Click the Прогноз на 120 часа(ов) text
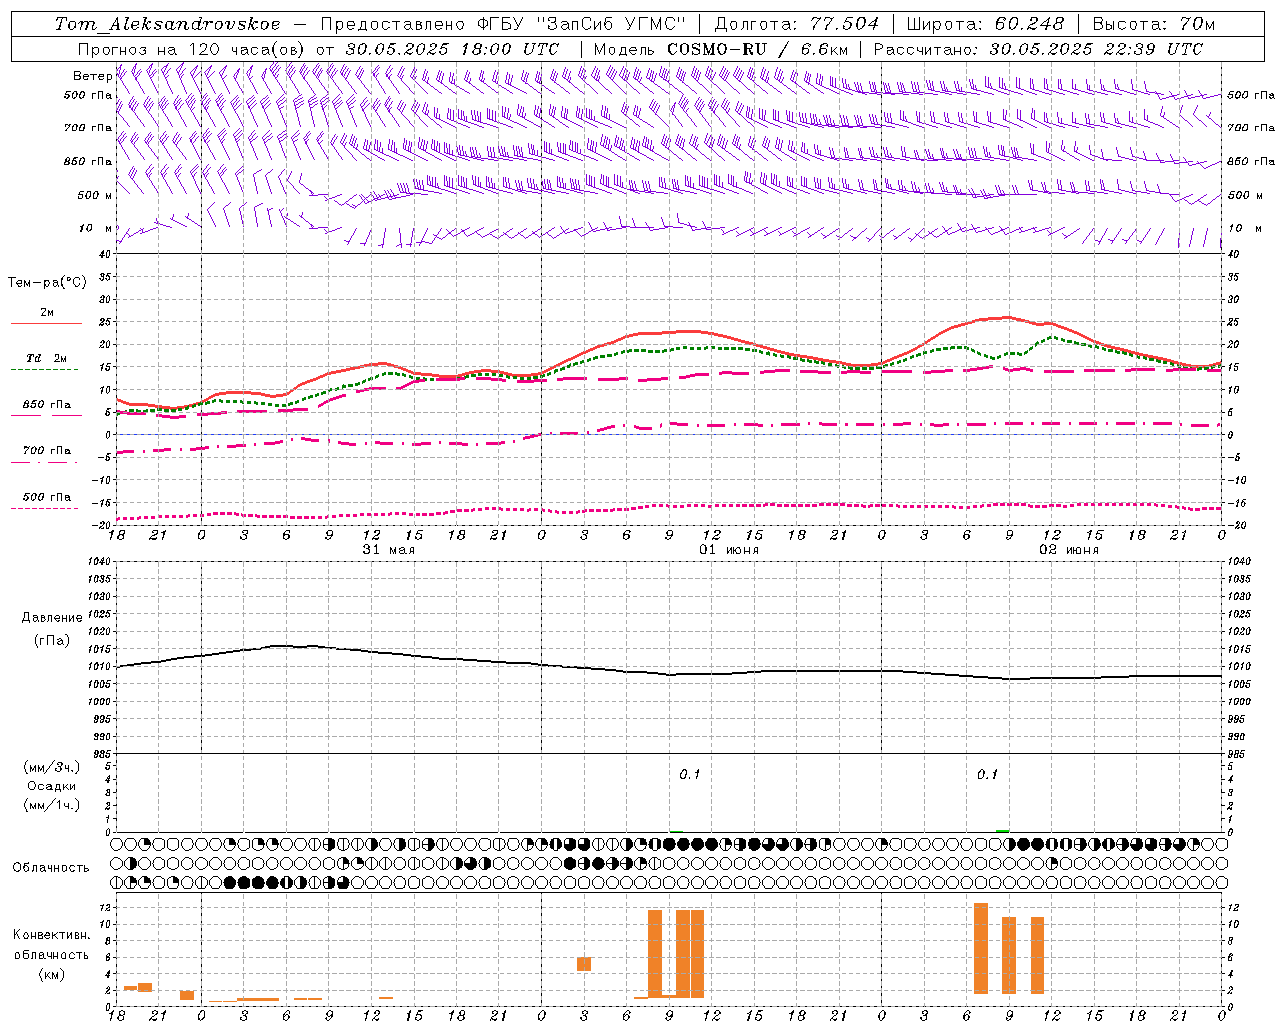 tap(192, 49)
